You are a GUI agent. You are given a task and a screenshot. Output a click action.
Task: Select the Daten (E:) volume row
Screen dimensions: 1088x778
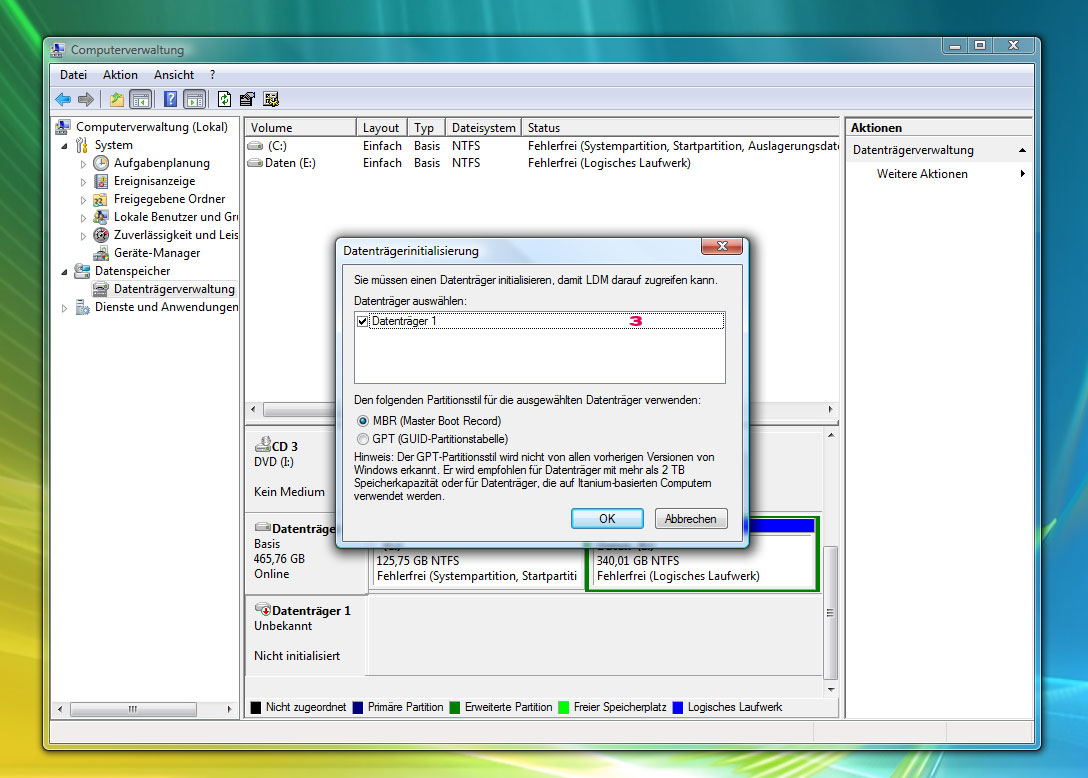coord(542,163)
